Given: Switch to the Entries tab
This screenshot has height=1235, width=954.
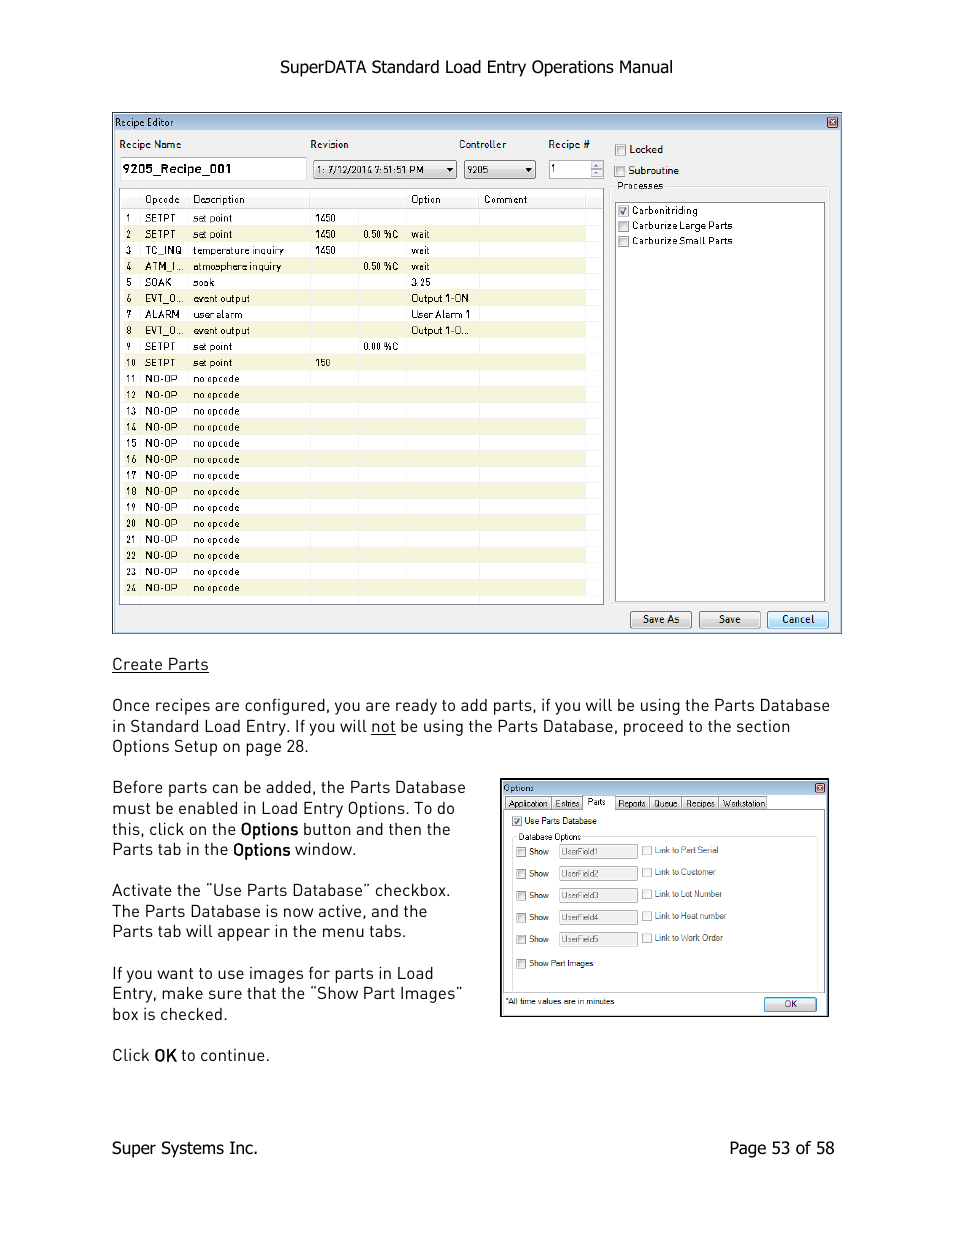Looking at the screenshot, I should click(567, 804).
